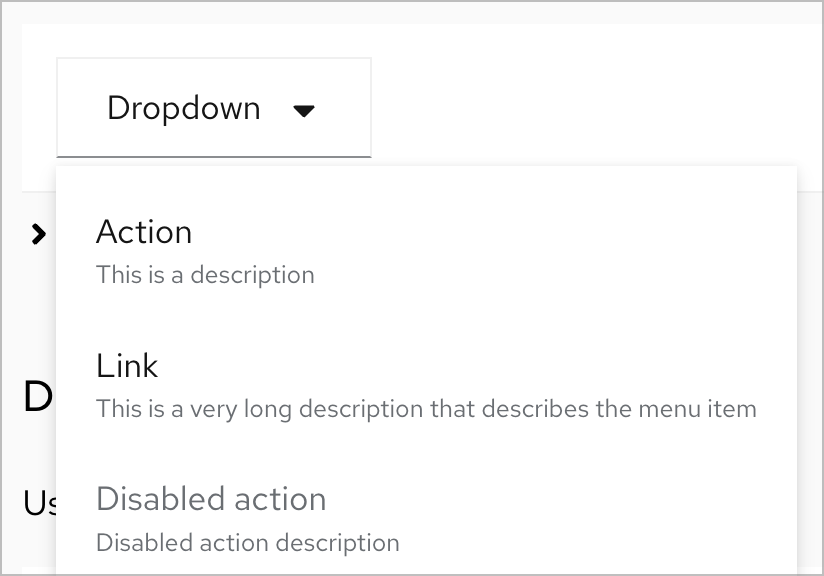Click the "Disabled action description" text

247,543
